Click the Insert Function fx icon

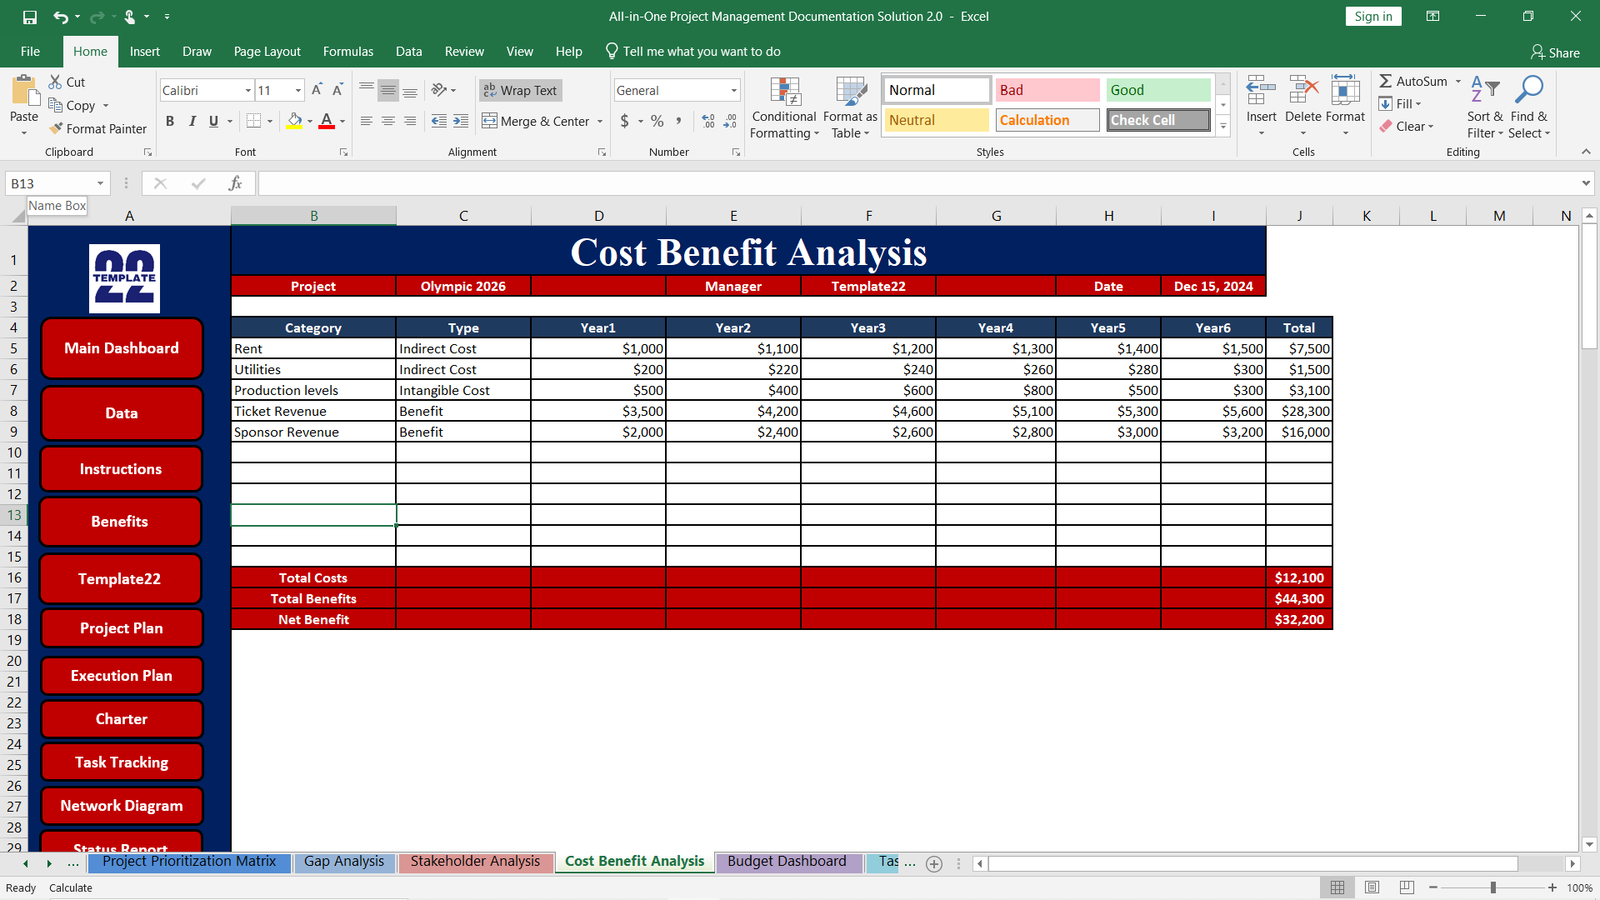(235, 183)
